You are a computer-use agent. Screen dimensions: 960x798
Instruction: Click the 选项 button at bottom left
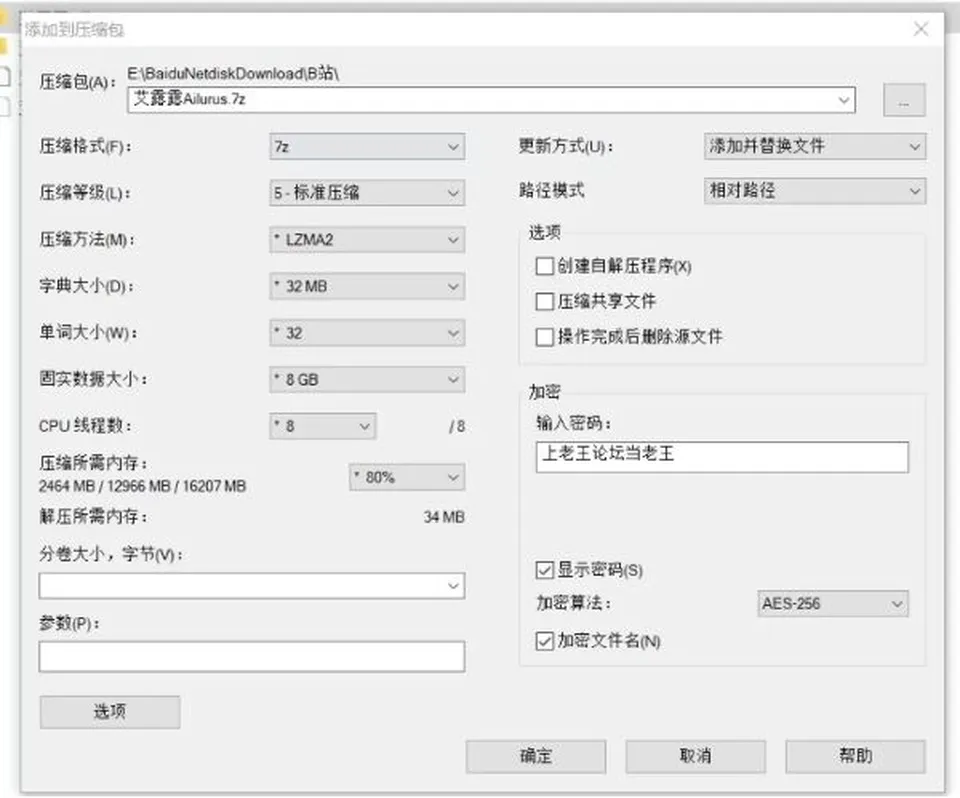pos(110,712)
